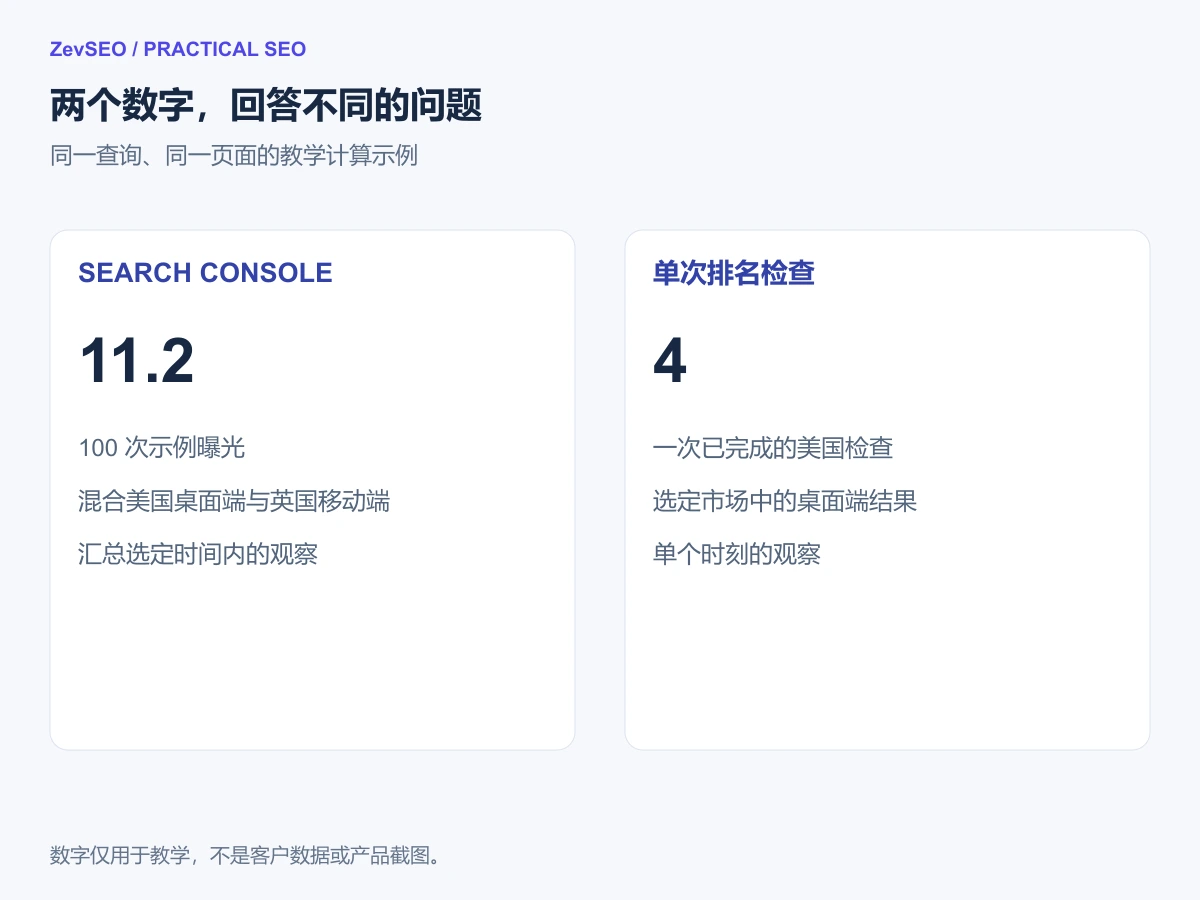Select the heading 两个数字，回答不同的问题
1200x900 pixels.
coord(266,105)
